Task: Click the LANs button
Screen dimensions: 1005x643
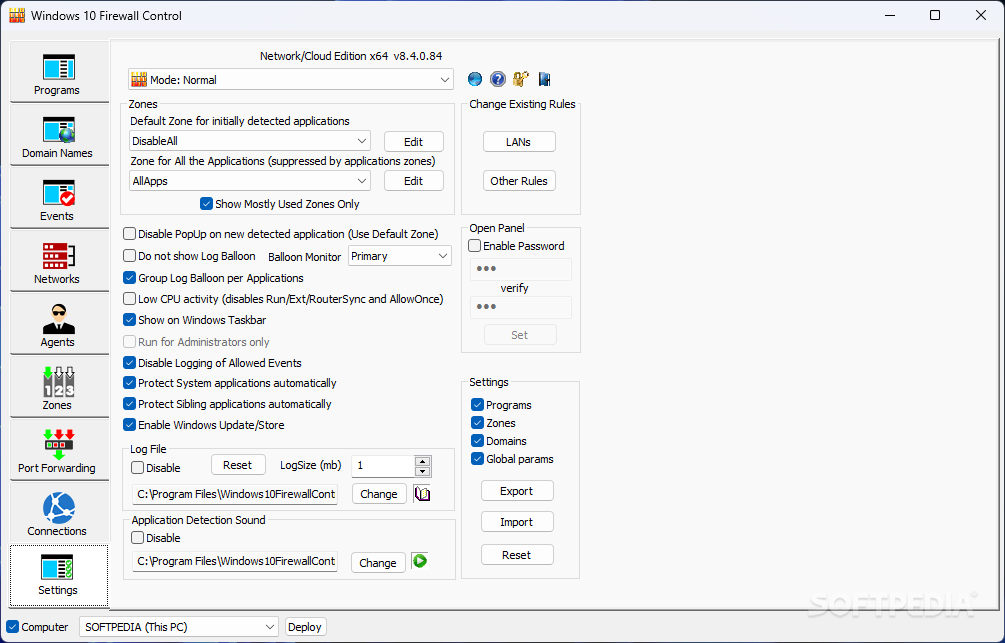Action: (x=519, y=142)
